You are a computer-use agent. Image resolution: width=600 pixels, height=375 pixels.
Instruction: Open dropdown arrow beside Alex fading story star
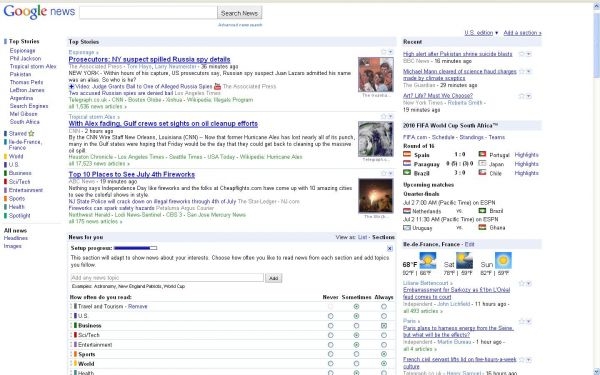tap(390, 116)
